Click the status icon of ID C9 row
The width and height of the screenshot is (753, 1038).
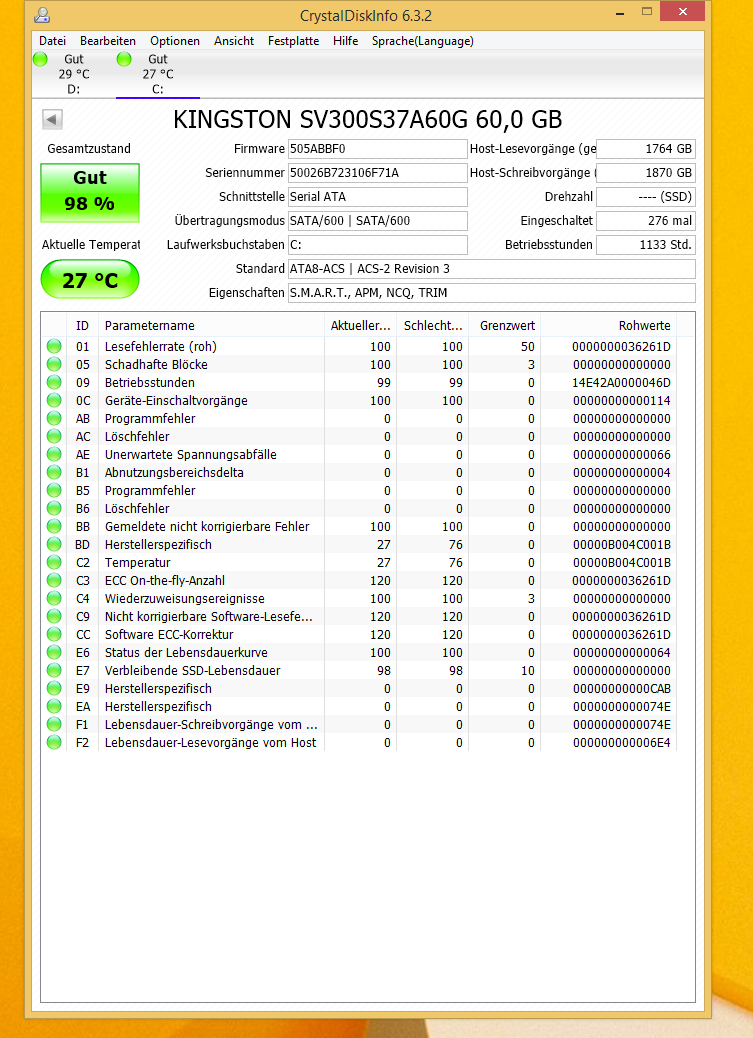(54, 616)
